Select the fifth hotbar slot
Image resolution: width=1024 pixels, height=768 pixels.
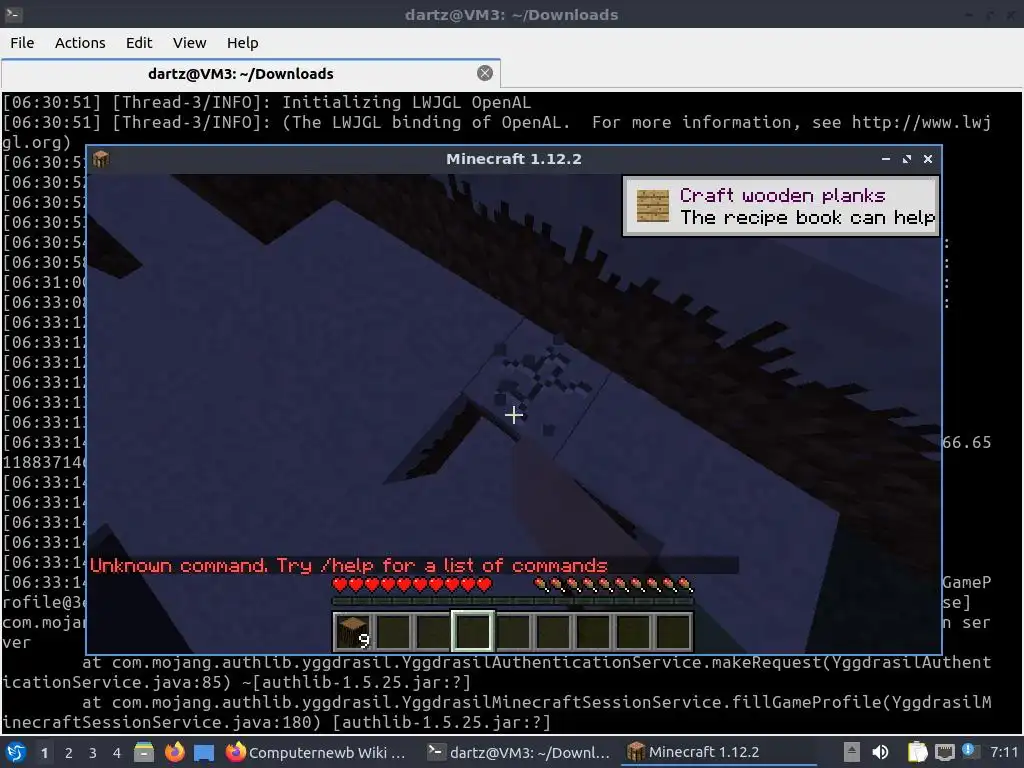(x=513, y=632)
